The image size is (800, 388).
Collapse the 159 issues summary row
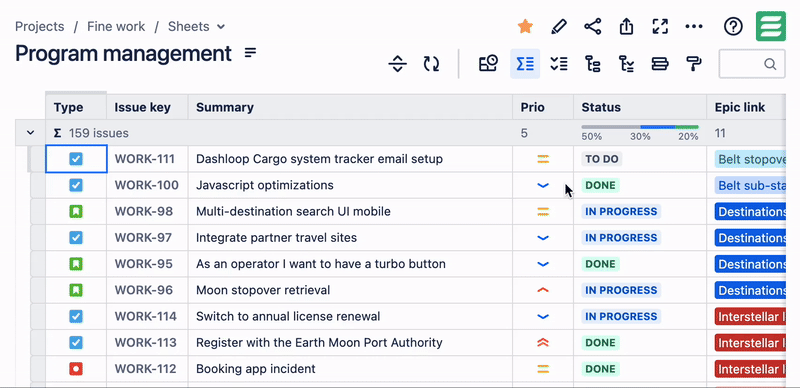coord(31,133)
